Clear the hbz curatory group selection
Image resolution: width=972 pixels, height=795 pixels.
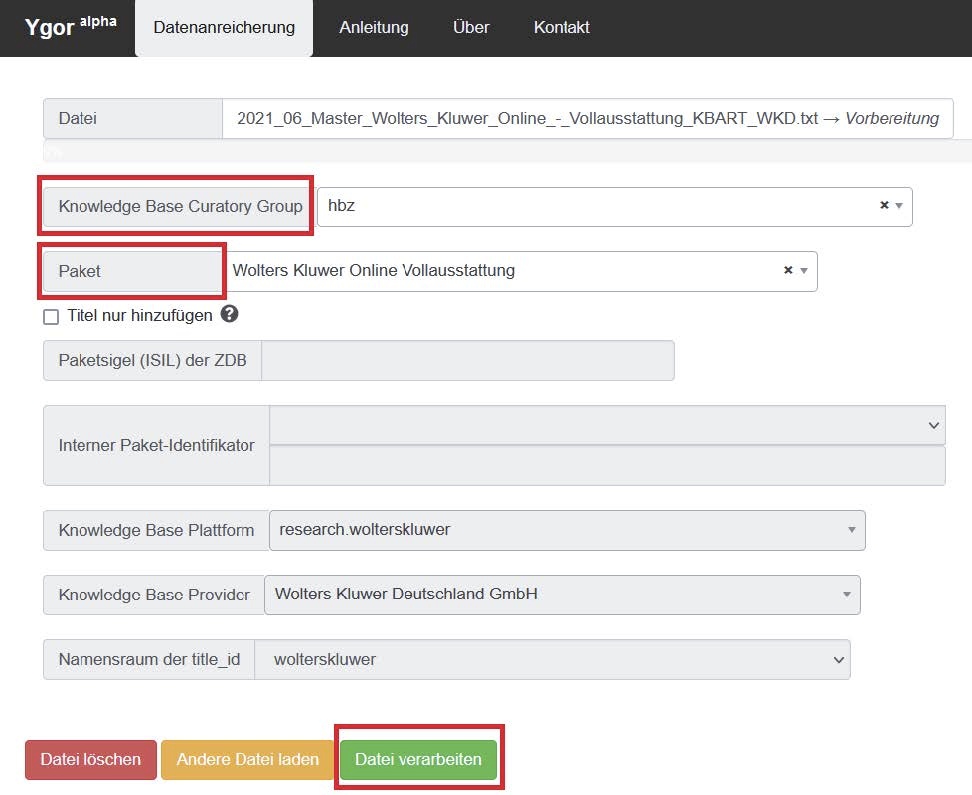click(x=884, y=206)
